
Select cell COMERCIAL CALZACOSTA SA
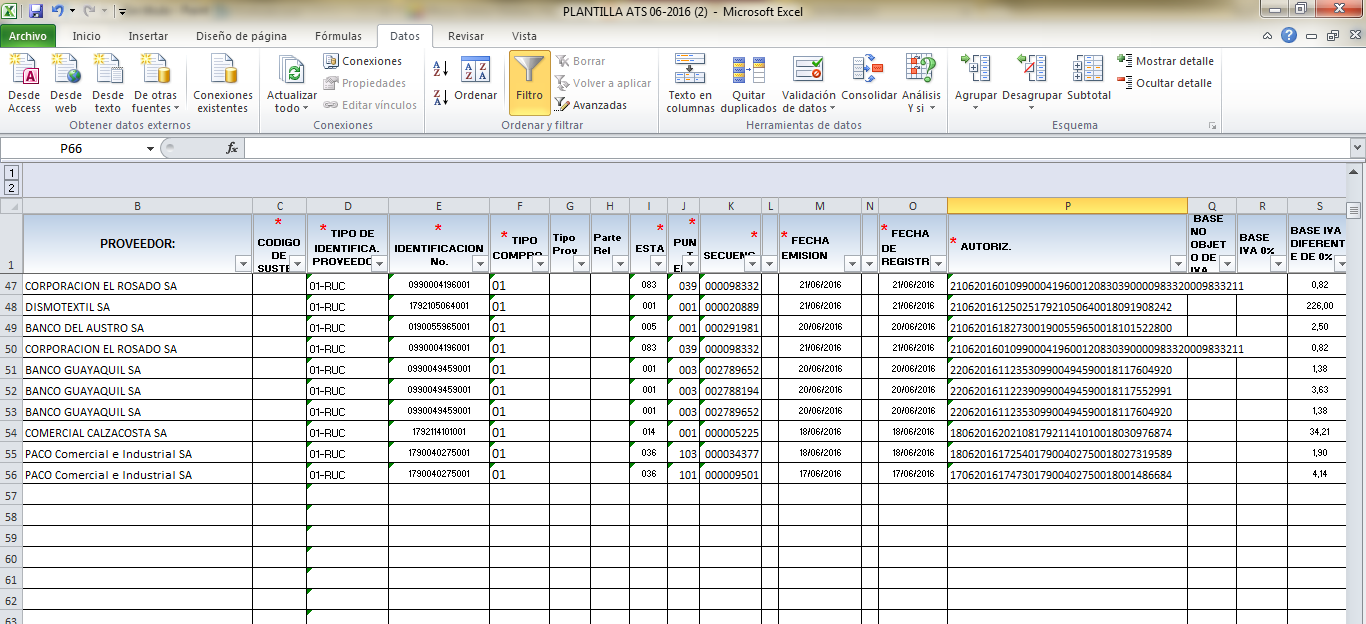pyautogui.click(x=137, y=432)
